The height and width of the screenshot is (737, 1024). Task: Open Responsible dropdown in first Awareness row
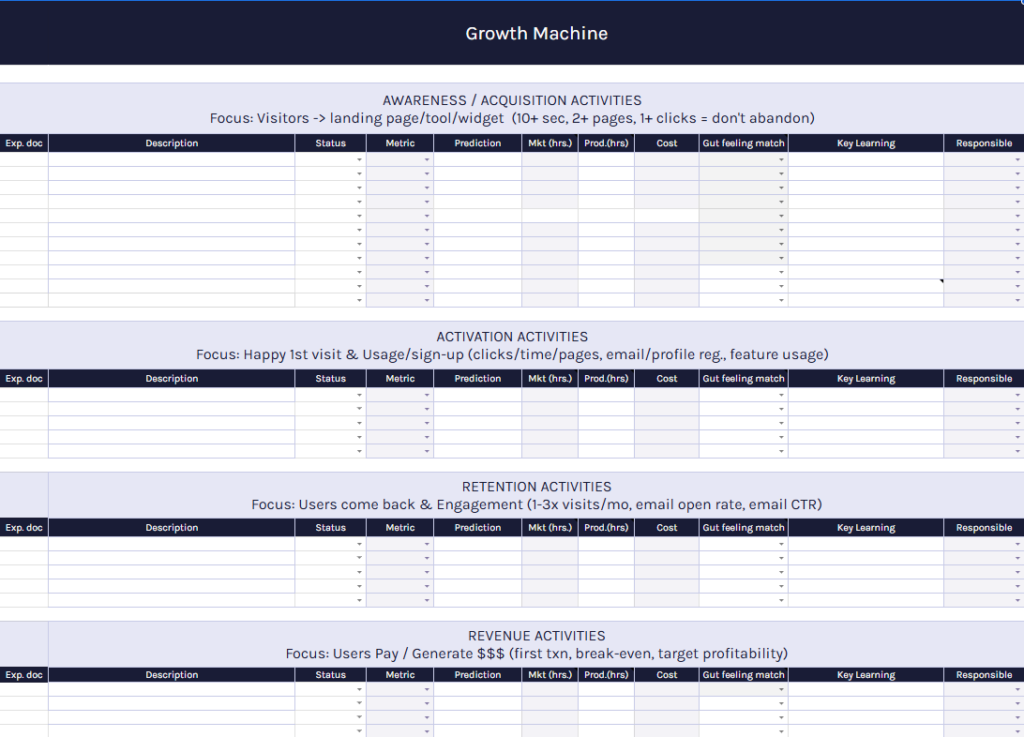pyautogui.click(x=1017, y=160)
